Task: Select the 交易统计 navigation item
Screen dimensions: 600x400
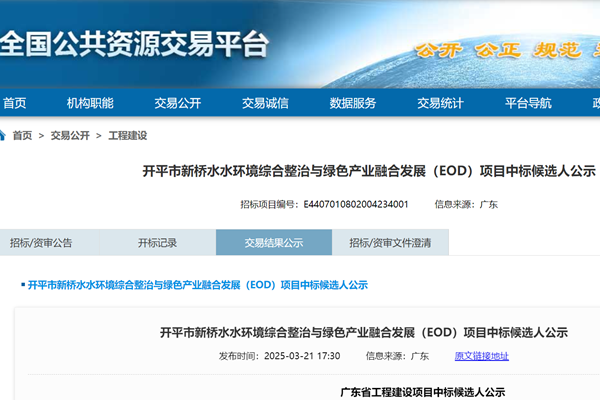Action: (440, 103)
